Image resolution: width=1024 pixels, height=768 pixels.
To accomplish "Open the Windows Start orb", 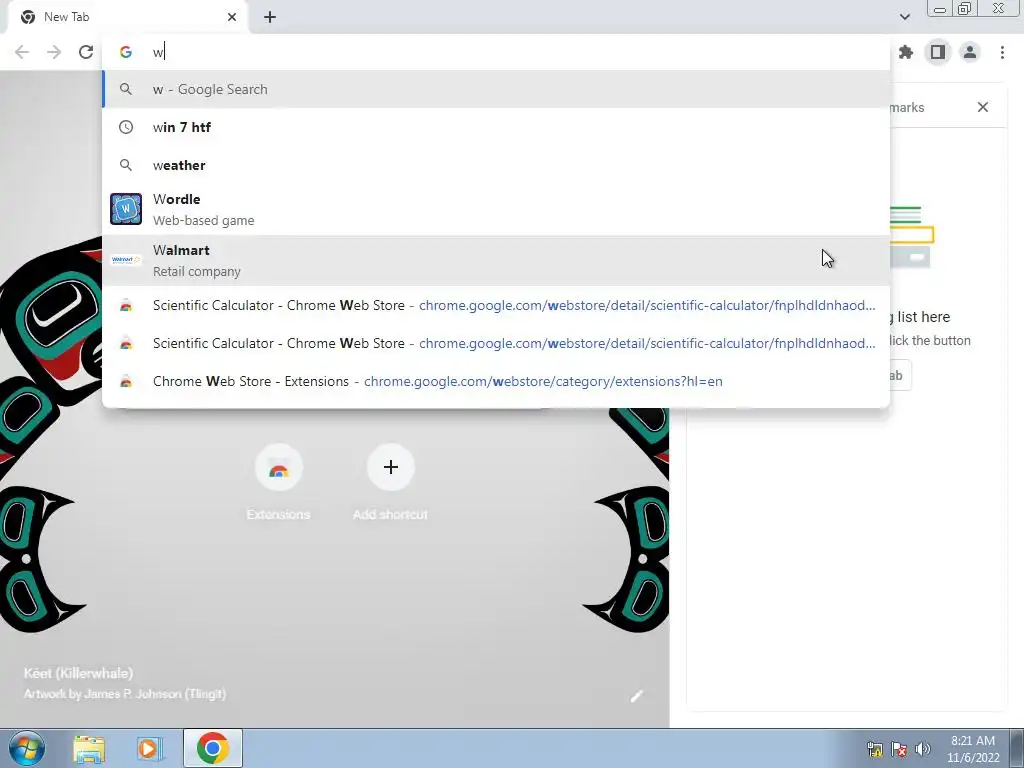I will coord(27,748).
